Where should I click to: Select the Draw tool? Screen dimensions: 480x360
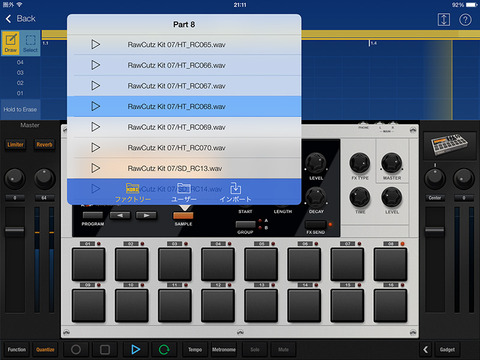point(11,43)
